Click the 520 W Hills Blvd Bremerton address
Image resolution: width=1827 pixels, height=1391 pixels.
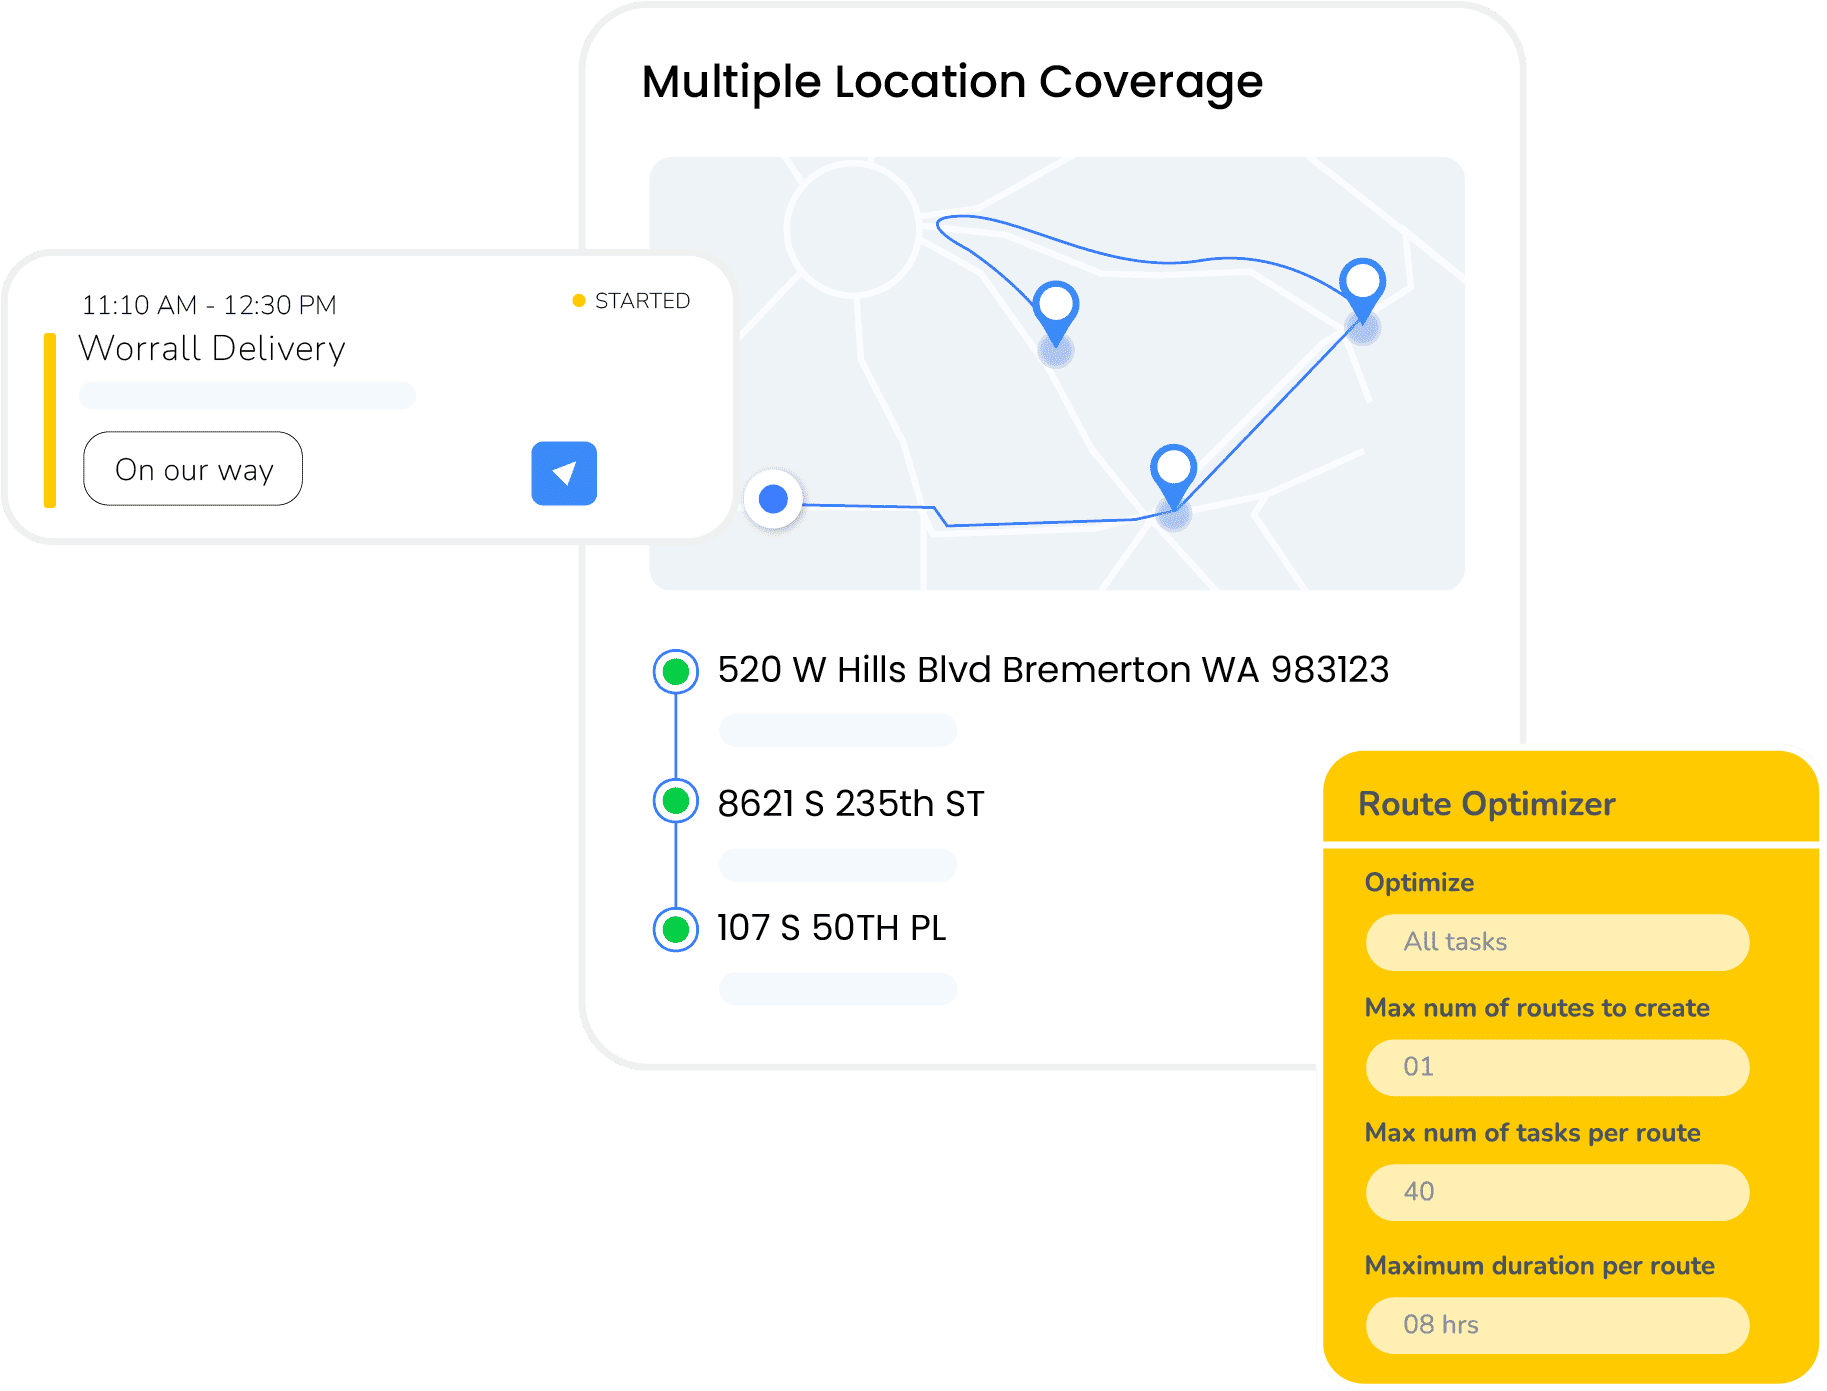[1053, 671]
